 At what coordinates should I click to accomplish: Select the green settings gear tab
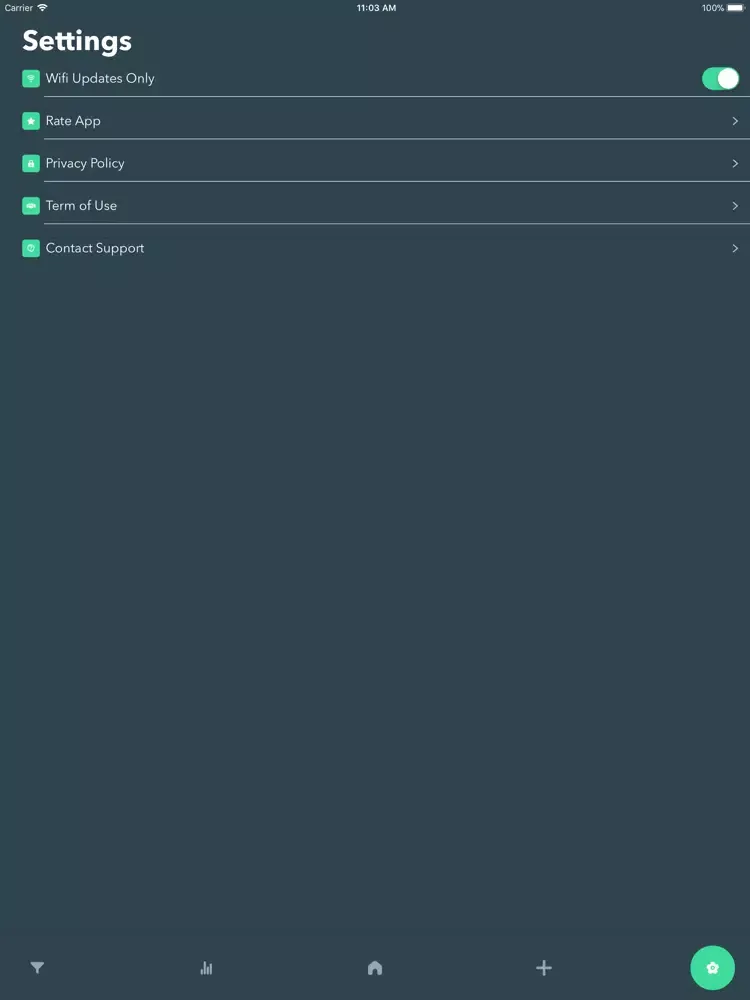point(712,967)
